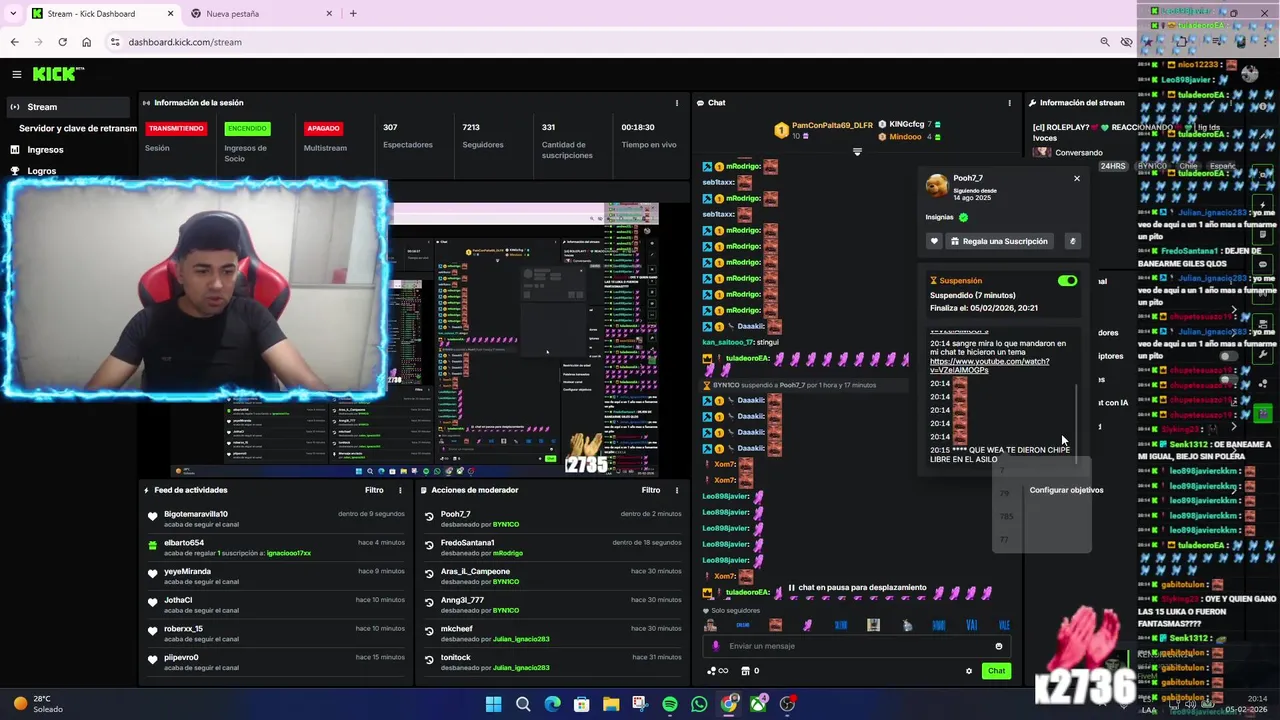Click the shop icon with count 0

749,671
